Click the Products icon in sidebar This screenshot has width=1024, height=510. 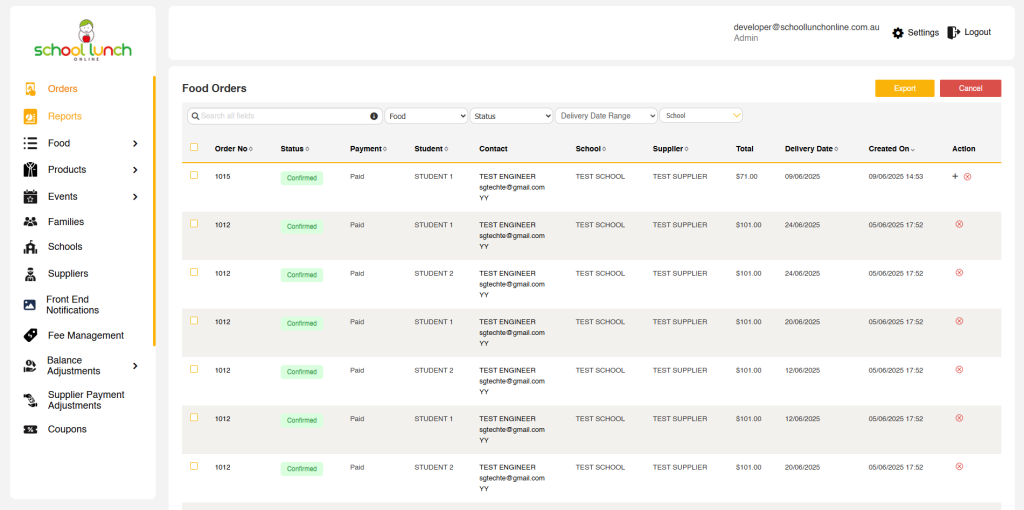click(30, 170)
